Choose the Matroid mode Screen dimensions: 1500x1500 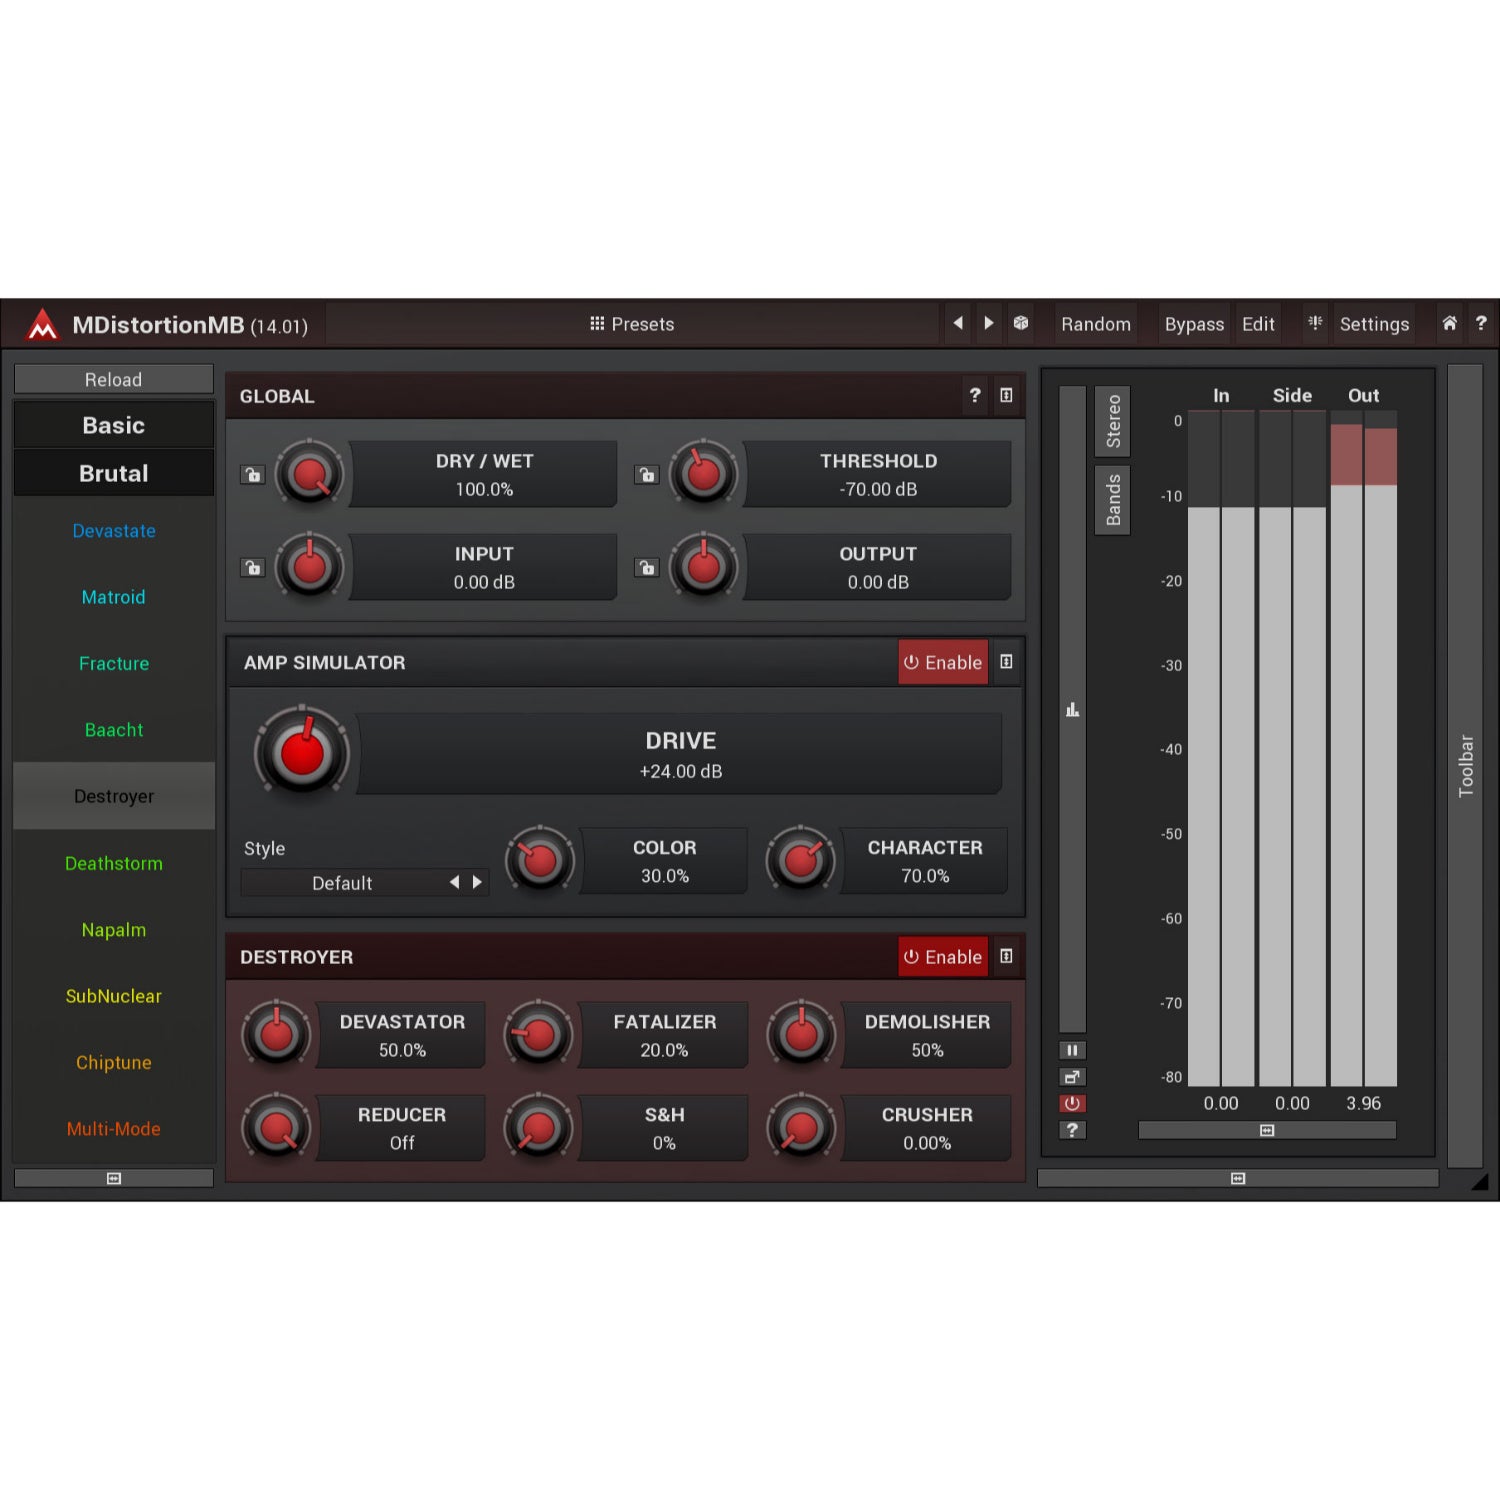tap(114, 597)
